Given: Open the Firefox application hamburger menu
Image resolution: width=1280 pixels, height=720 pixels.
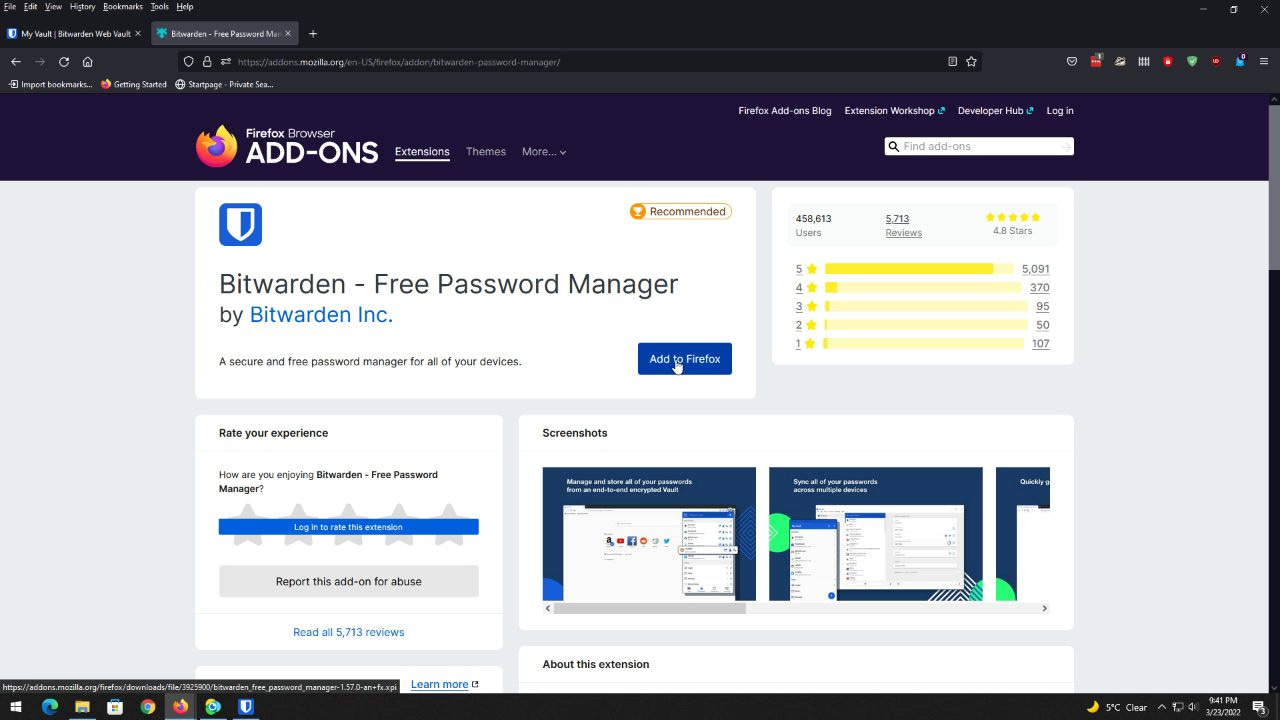Looking at the screenshot, I should tap(1264, 62).
